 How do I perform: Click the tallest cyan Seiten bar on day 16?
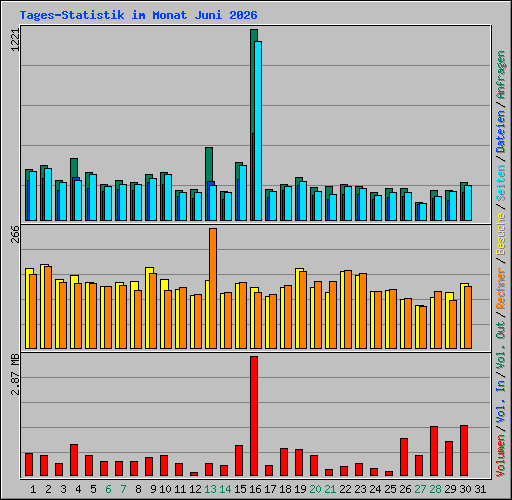tap(258, 131)
